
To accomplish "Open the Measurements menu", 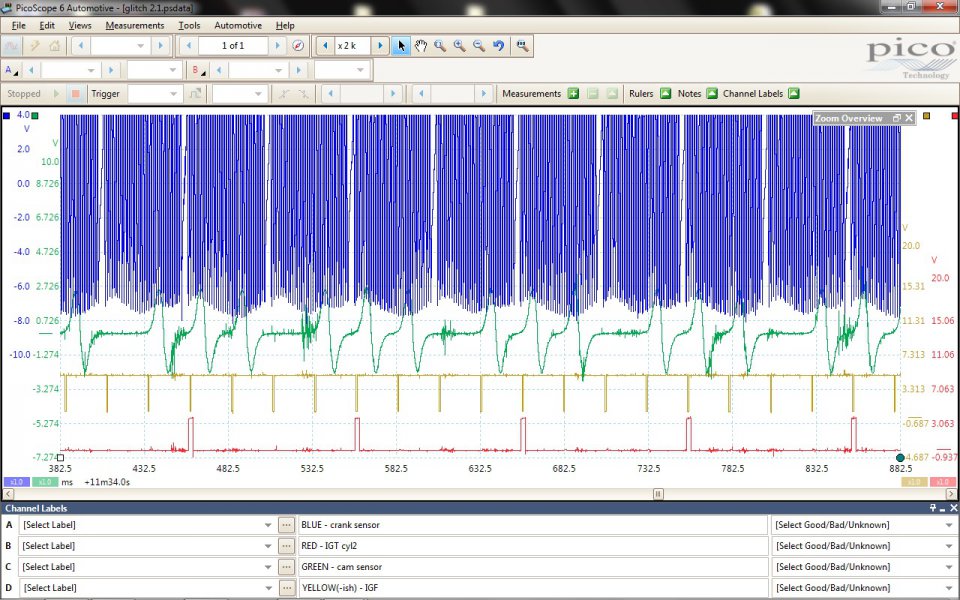I will (135, 25).
